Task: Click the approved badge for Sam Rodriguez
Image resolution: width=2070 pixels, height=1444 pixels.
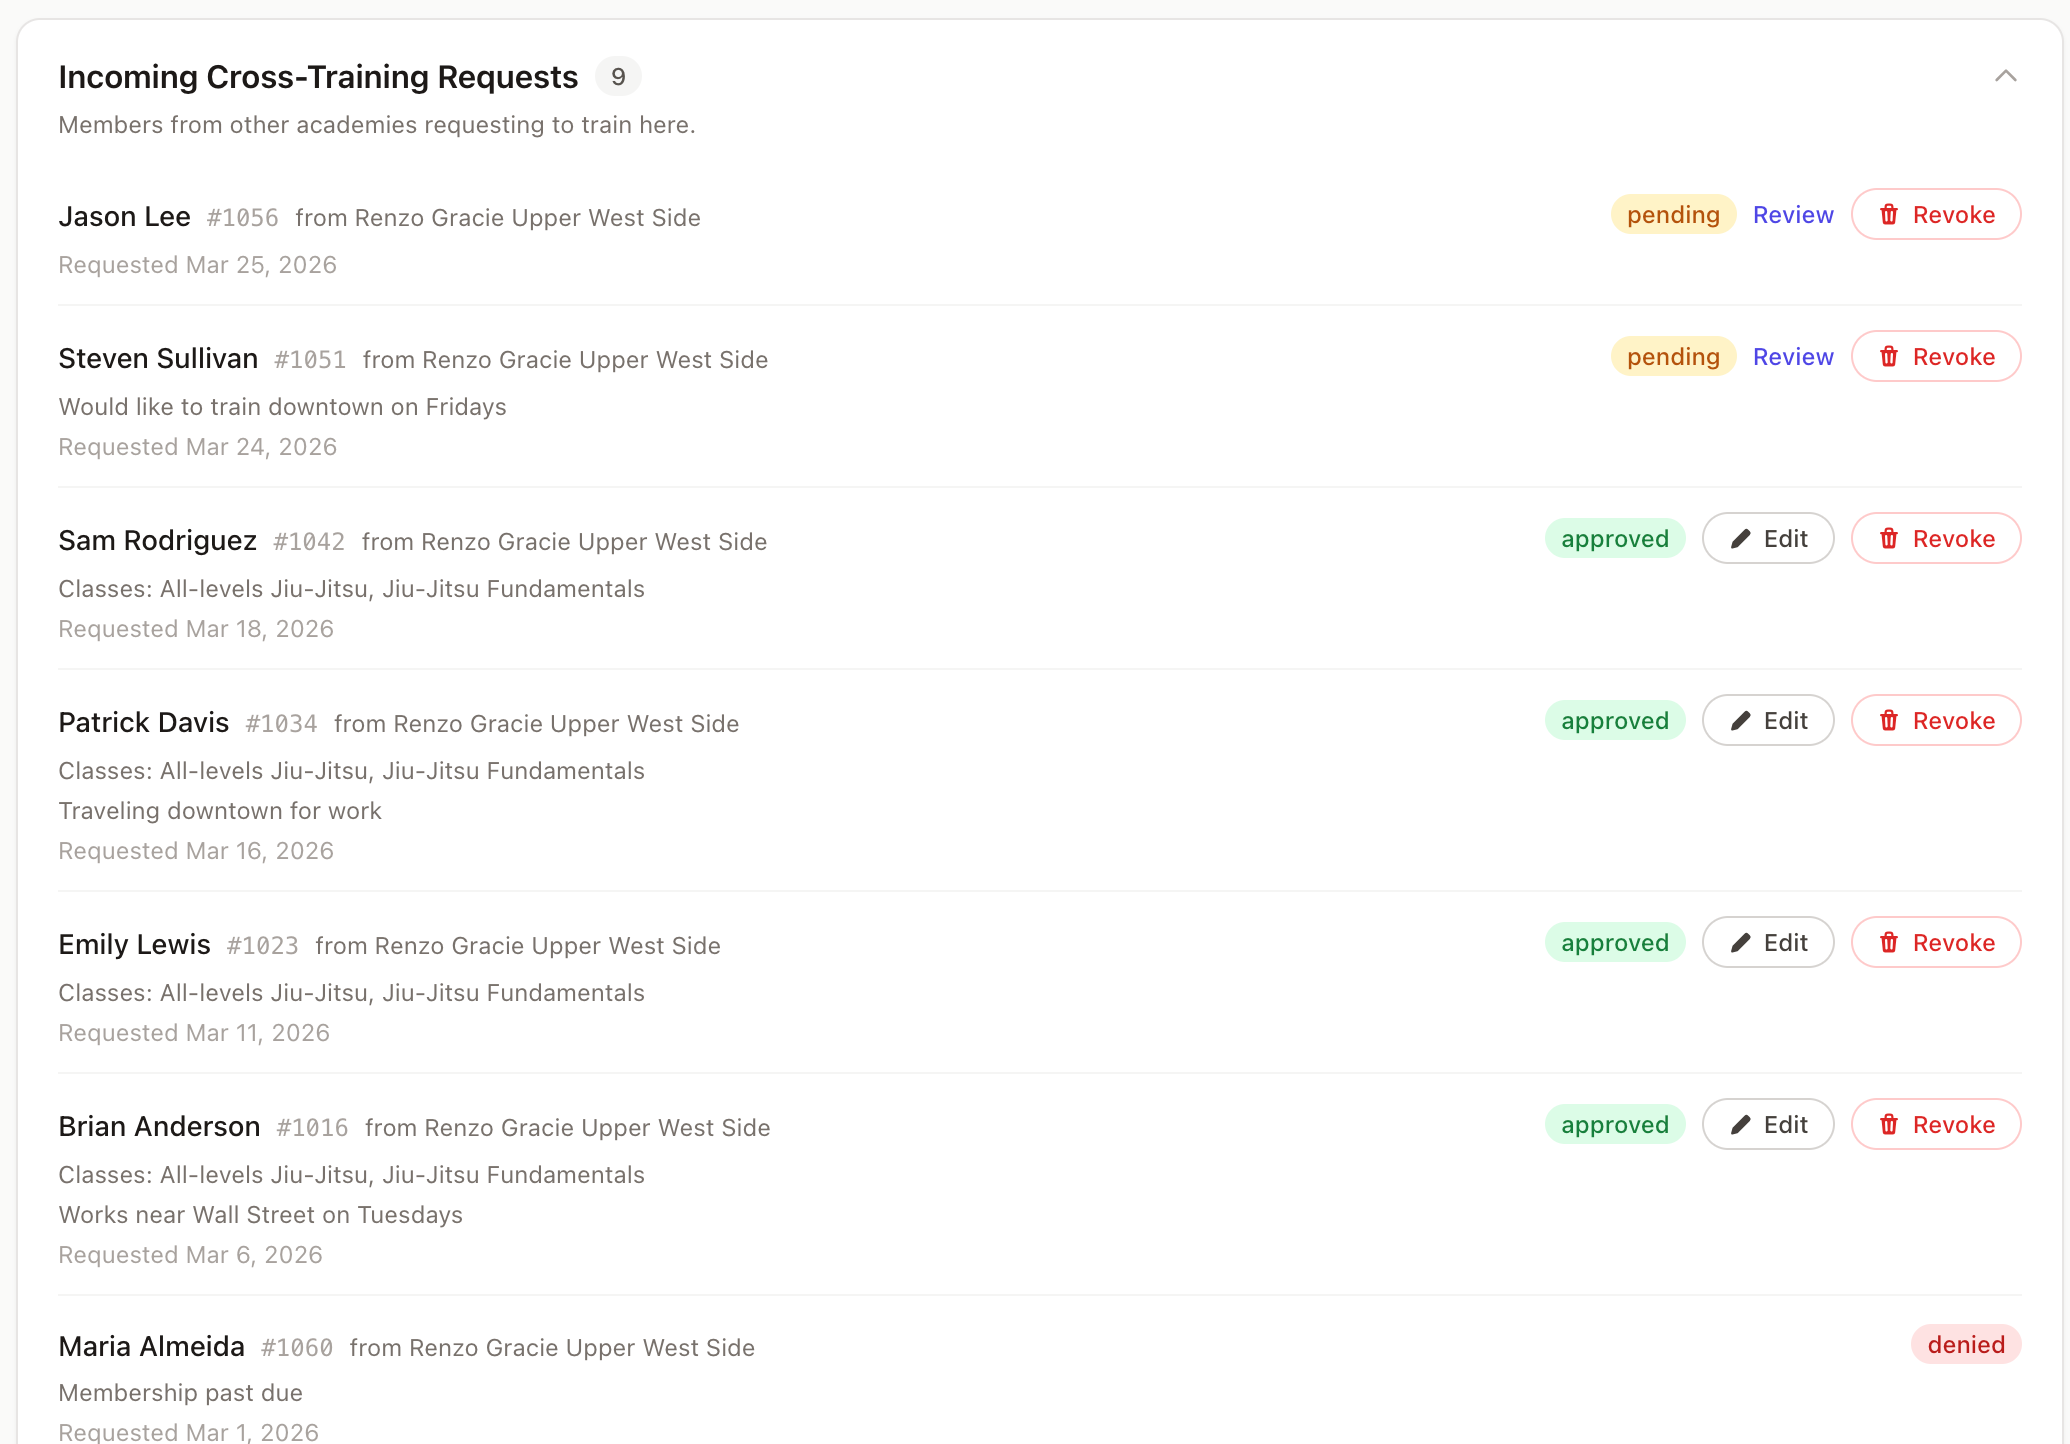Action: pyautogui.click(x=1615, y=539)
